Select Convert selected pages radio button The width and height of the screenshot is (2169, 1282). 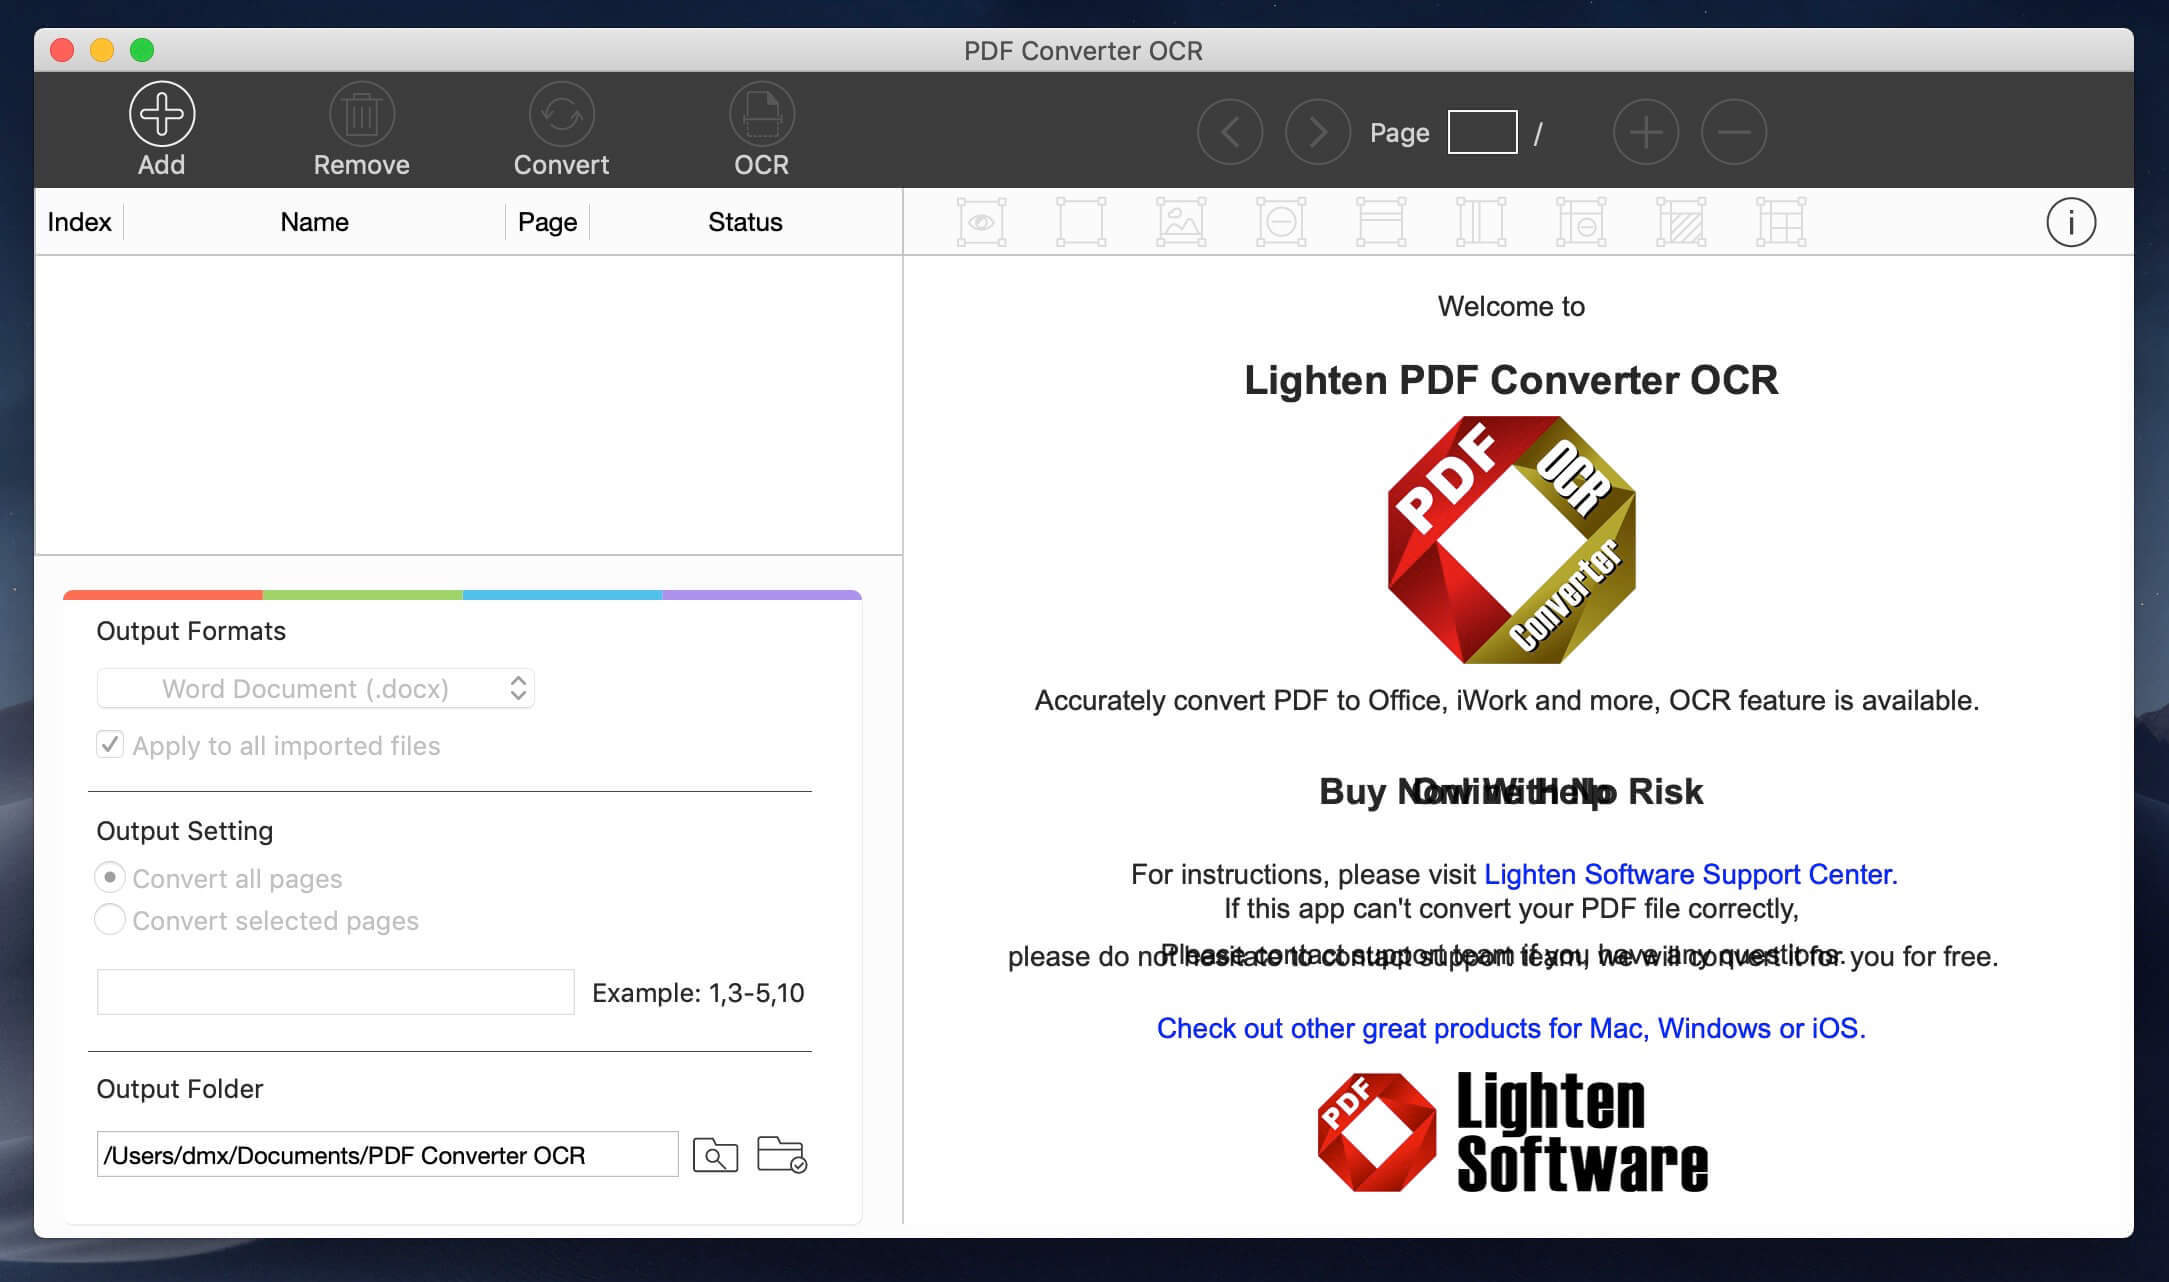110,919
